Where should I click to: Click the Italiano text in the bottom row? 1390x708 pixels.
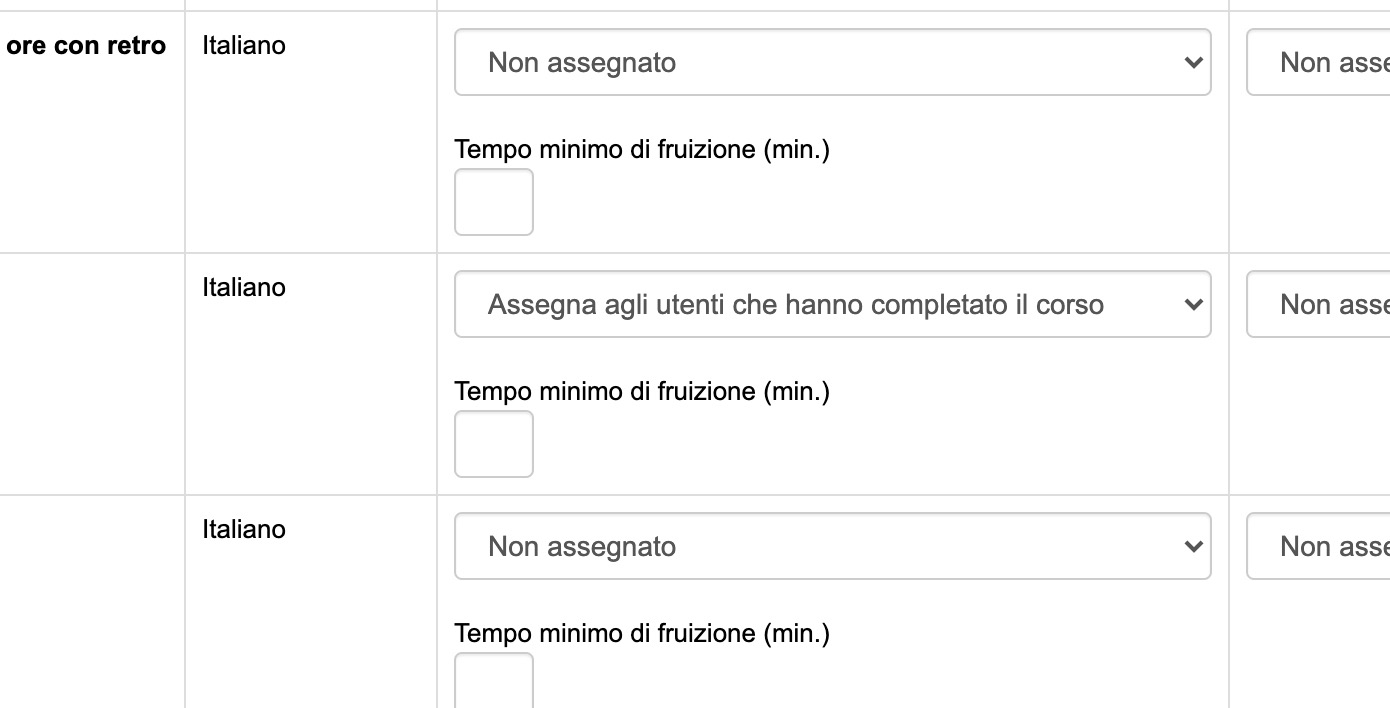[244, 529]
